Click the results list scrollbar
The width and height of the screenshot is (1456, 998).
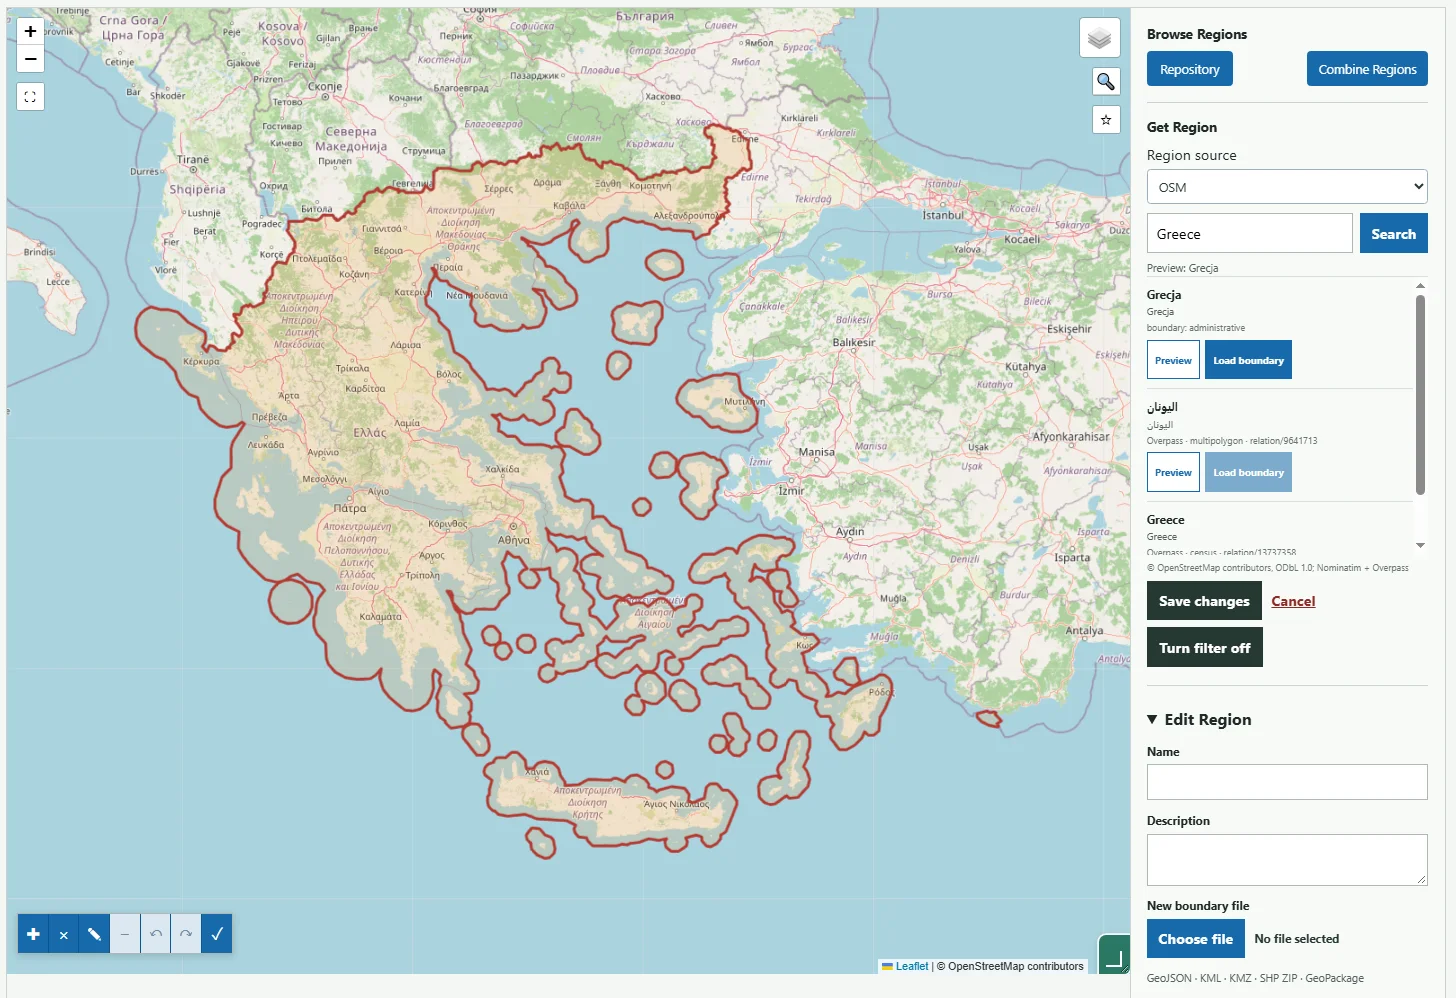[1420, 395]
